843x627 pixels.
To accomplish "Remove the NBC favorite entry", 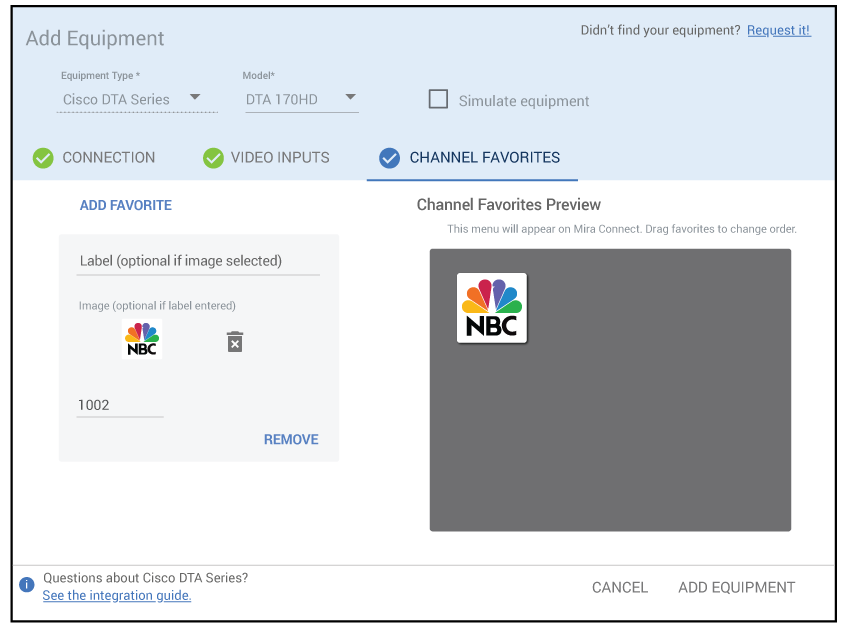I will [x=291, y=439].
